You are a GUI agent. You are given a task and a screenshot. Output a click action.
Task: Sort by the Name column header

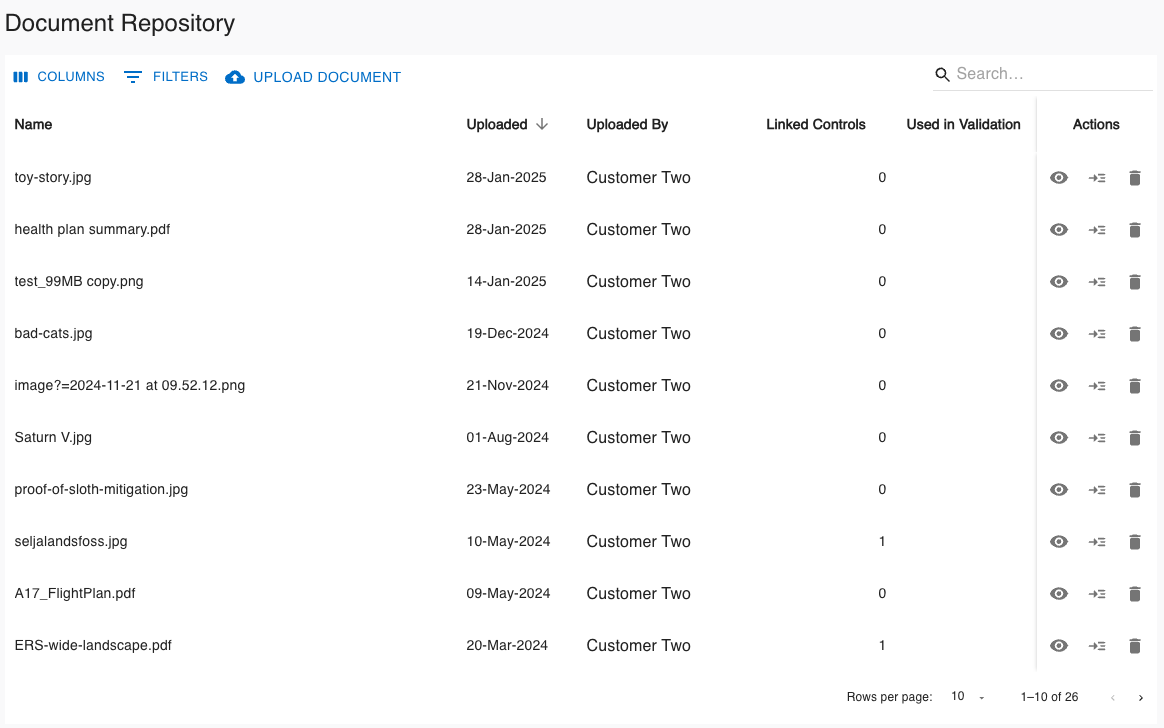pyautogui.click(x=32, y=124)
